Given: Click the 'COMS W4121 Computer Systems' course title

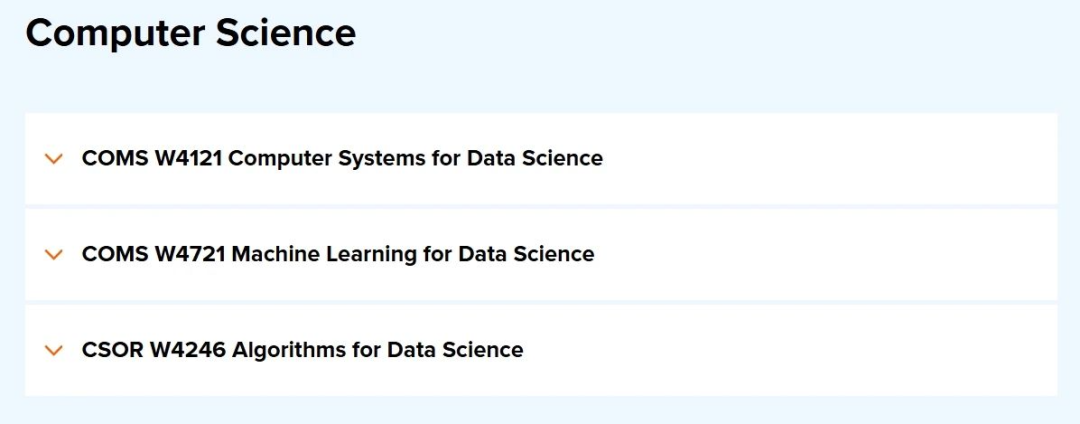Looking at the screenshot, I should coord(342,159).
